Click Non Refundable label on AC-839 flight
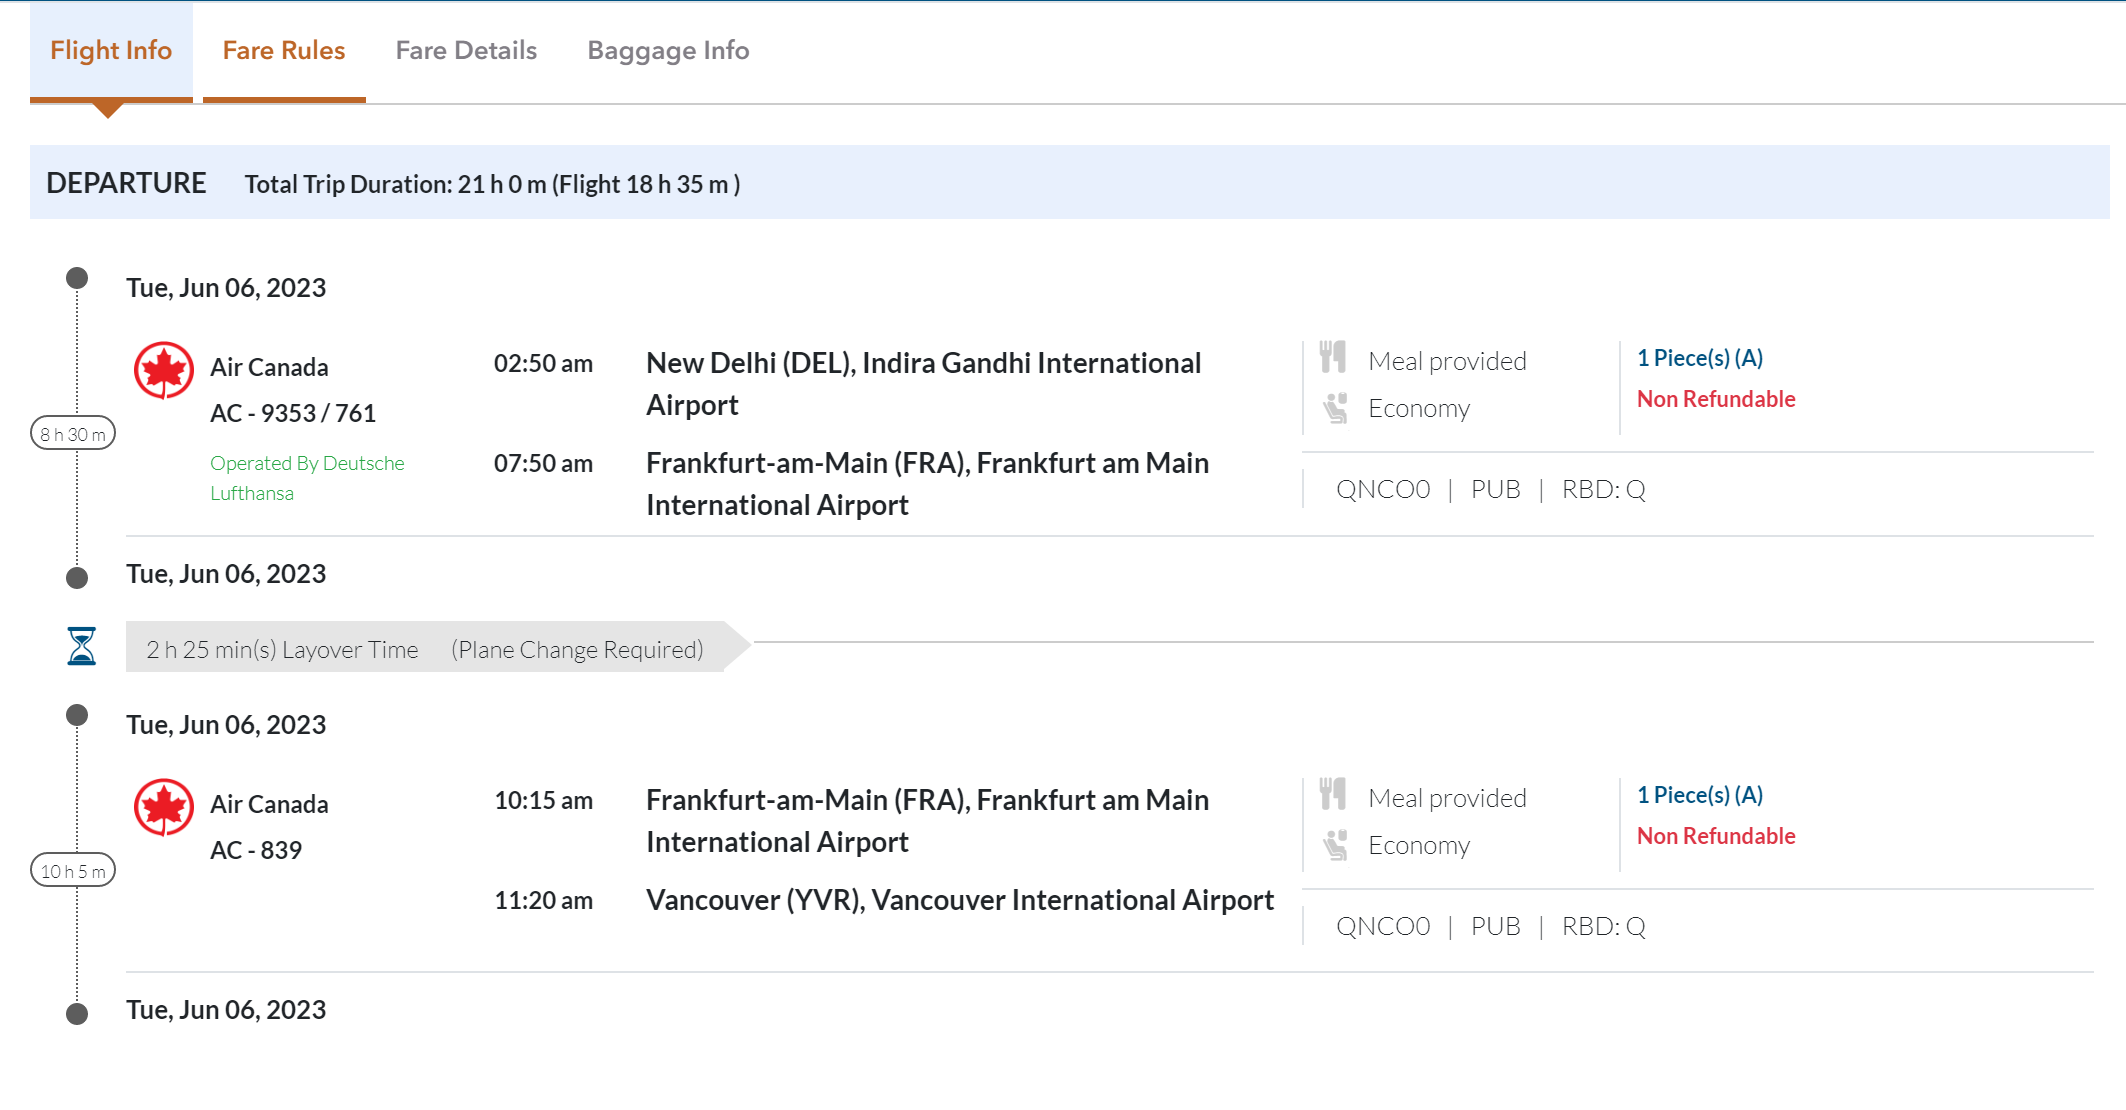The image size is (2126, 1110). click(1715, 836)
